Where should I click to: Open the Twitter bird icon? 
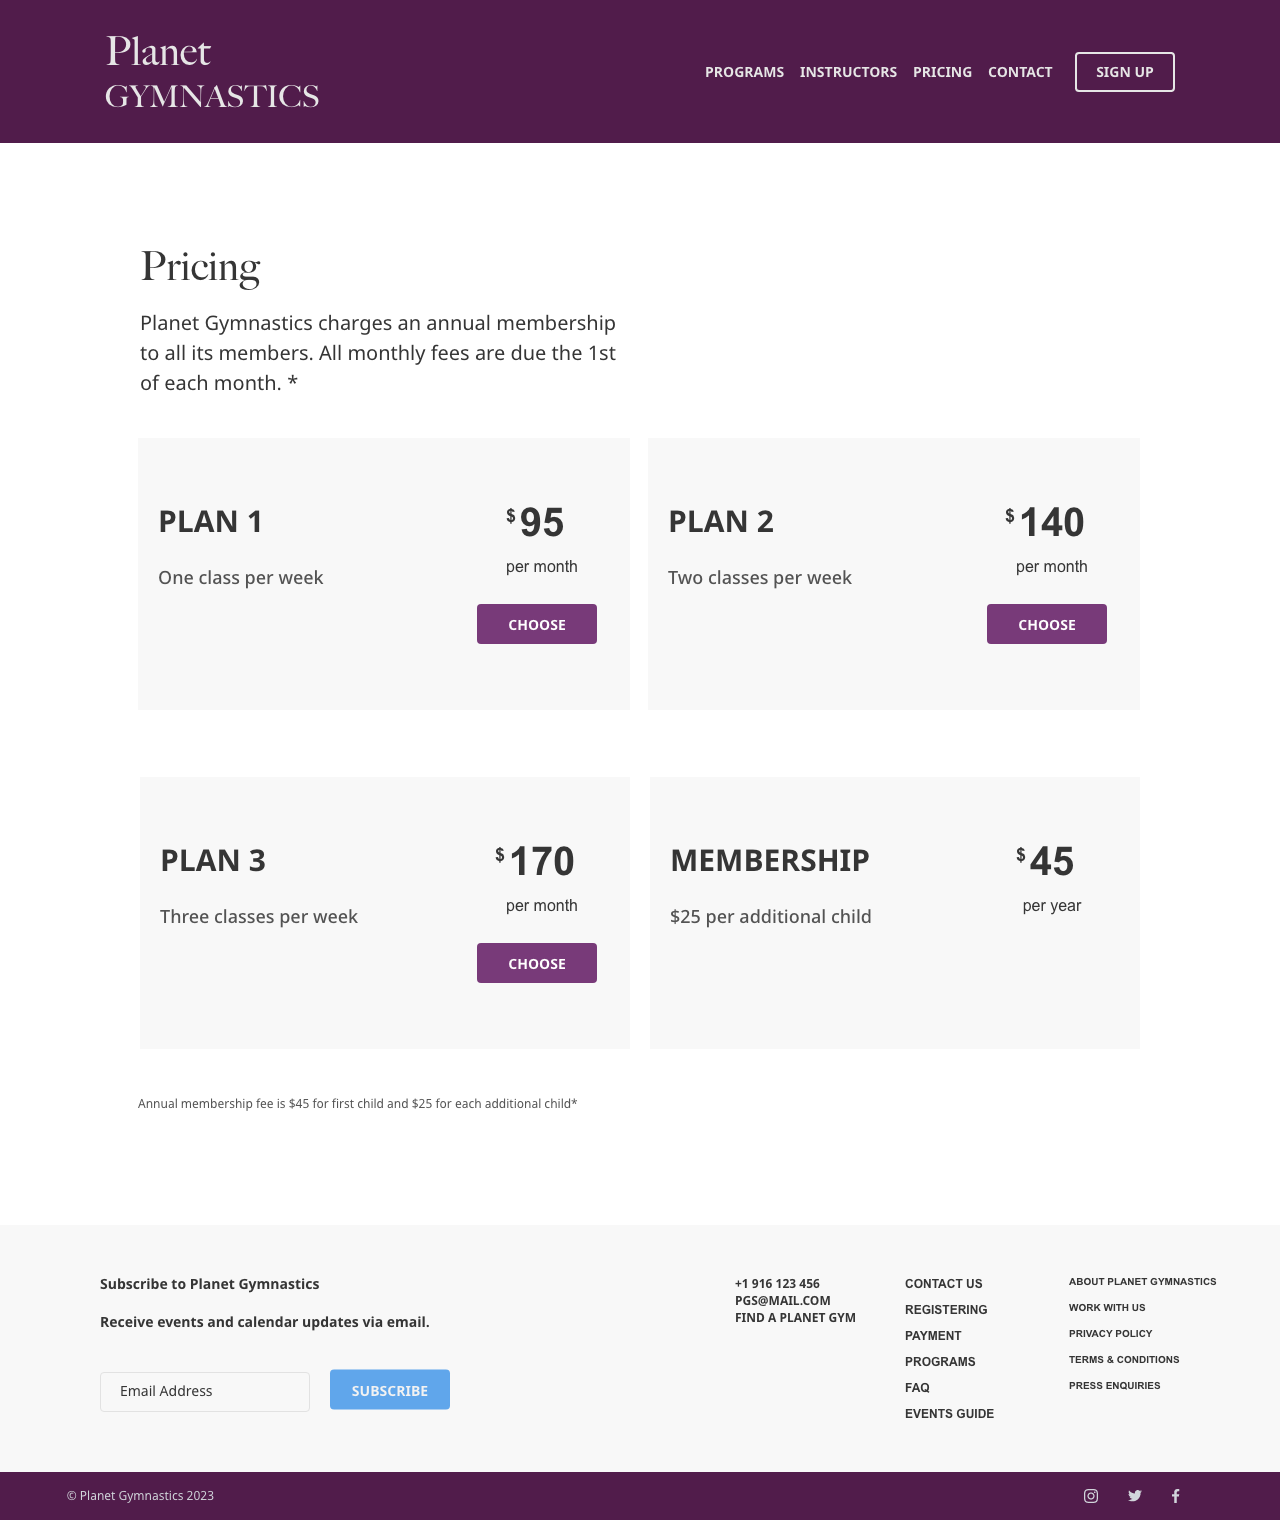[x=1135, y=1496]
